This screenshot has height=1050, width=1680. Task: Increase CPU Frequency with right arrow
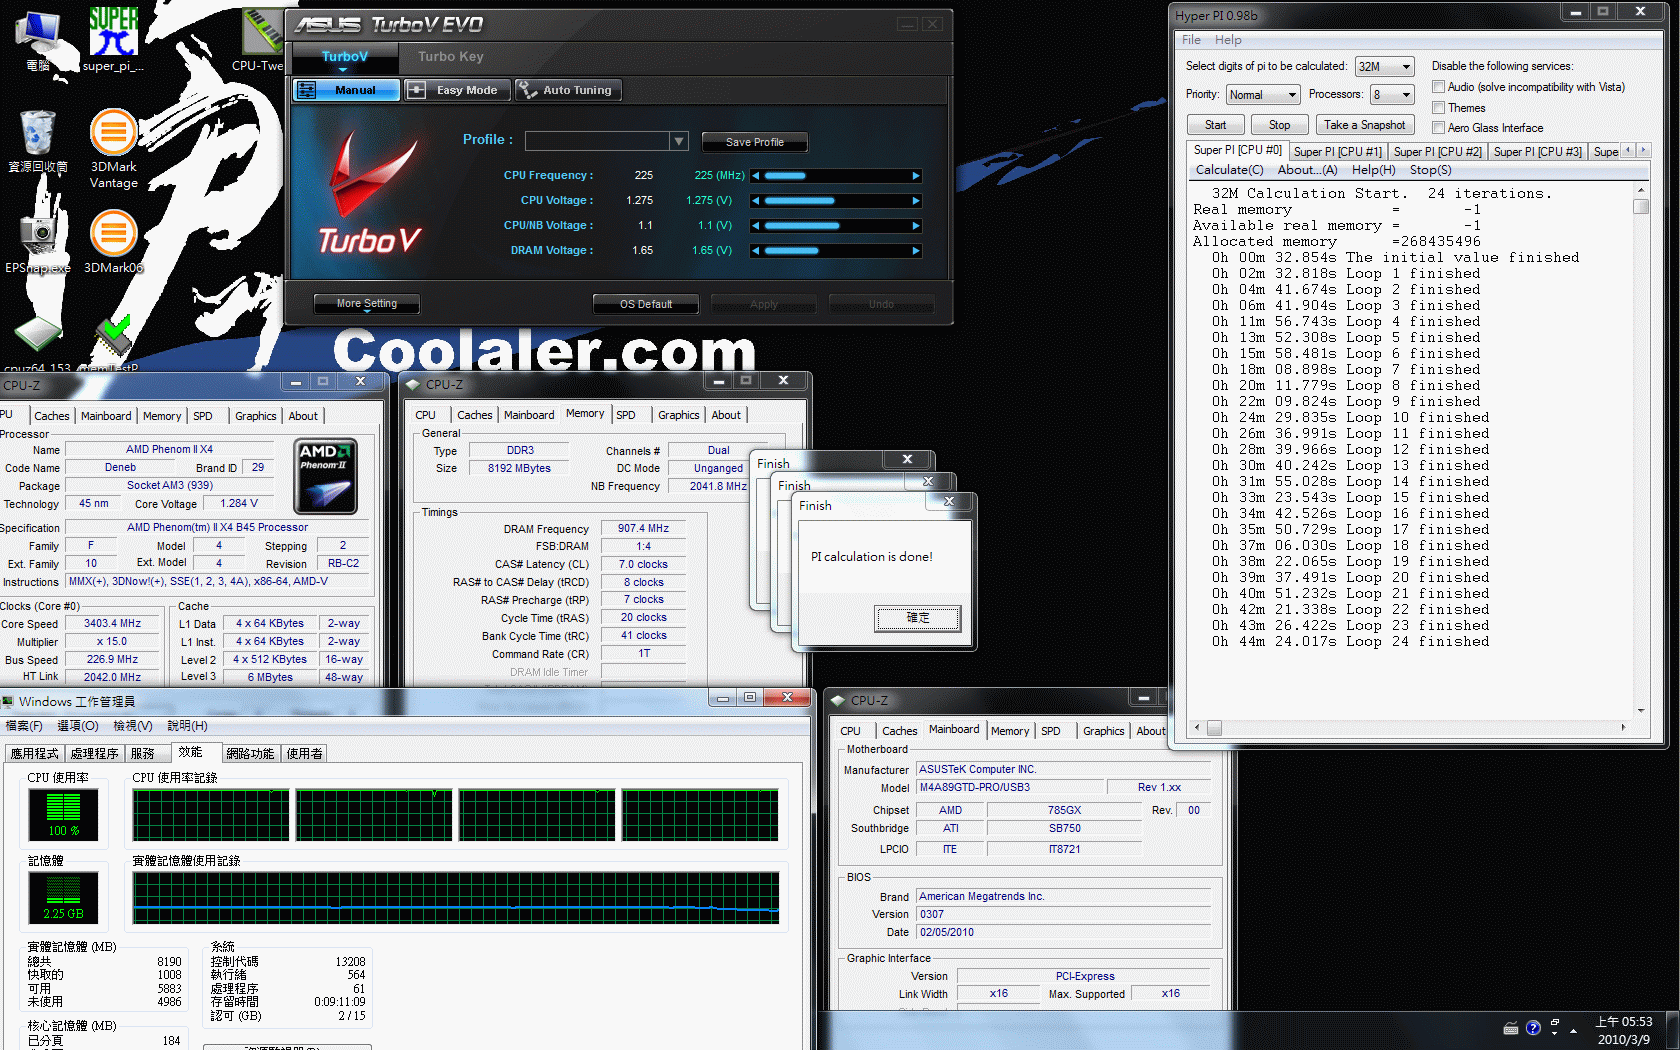coord(916,176)
